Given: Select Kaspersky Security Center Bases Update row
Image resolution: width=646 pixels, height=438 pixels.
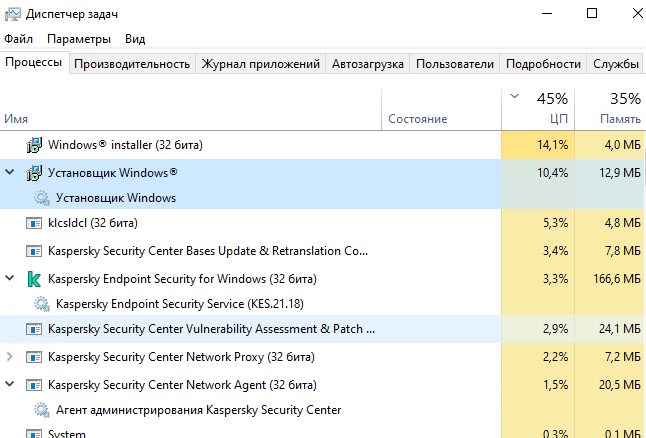Looking at the screenshot, I should tap(323, 251).
